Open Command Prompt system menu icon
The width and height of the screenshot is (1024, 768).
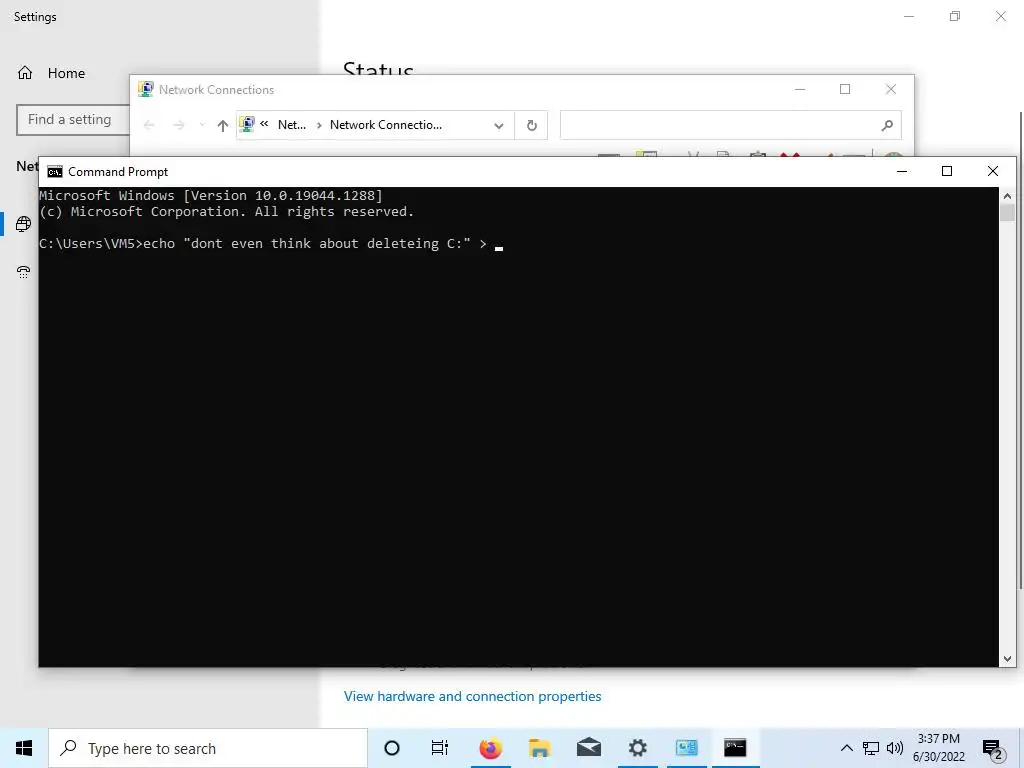55,172
